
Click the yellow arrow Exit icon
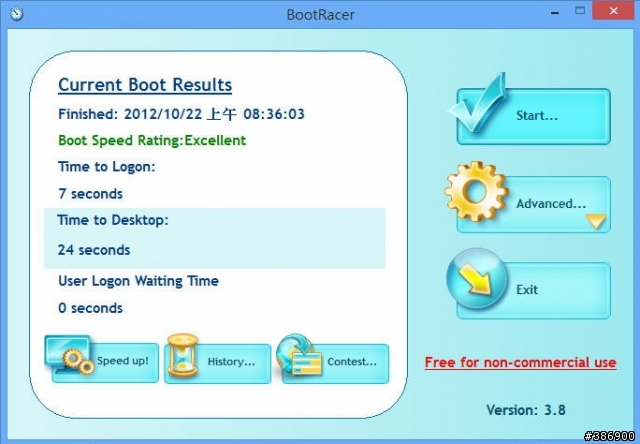477,278
